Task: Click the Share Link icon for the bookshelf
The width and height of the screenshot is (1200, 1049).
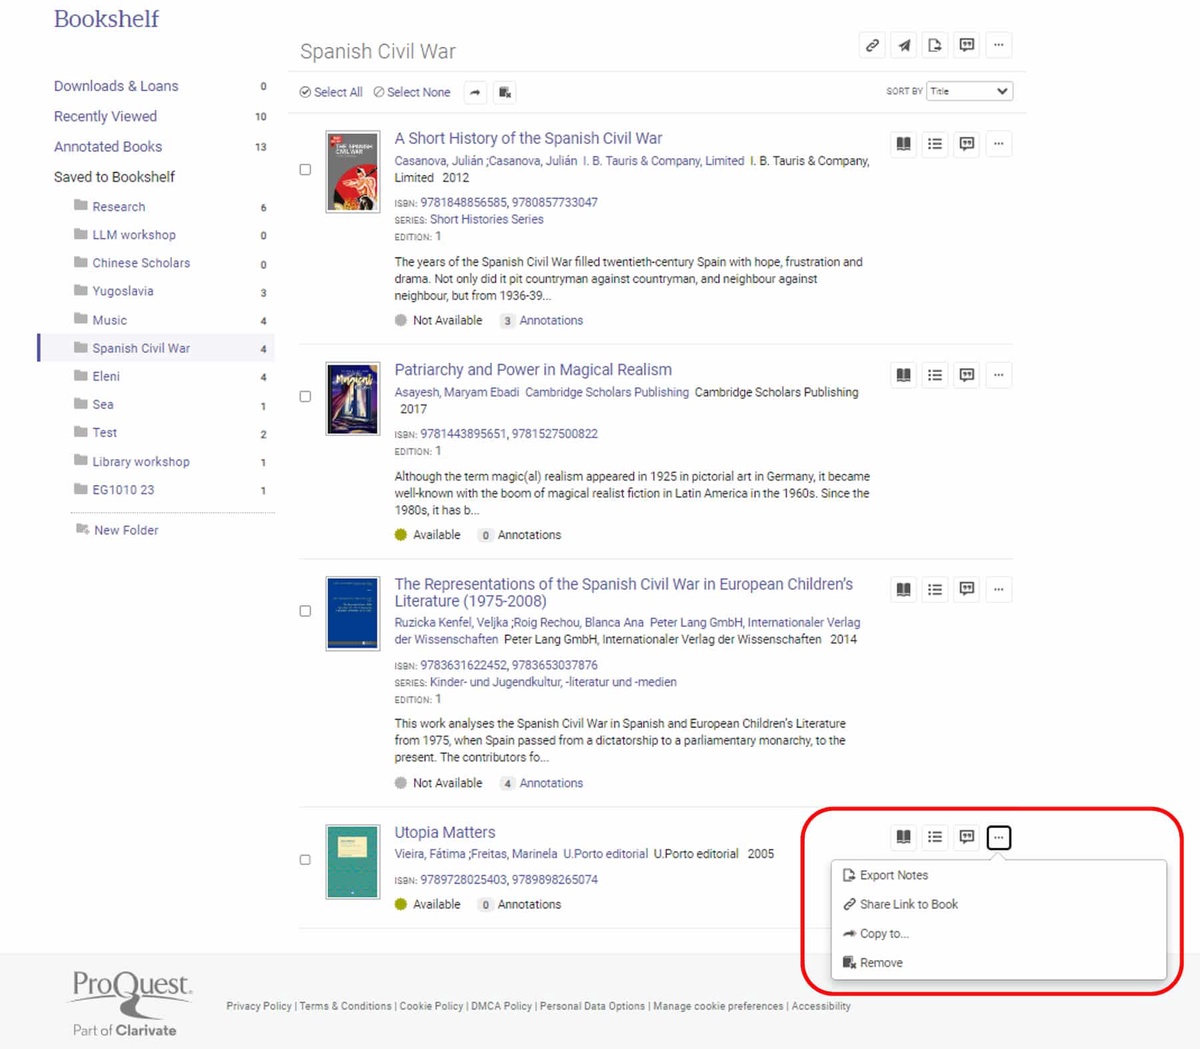Action: click(x=871, y=44)
